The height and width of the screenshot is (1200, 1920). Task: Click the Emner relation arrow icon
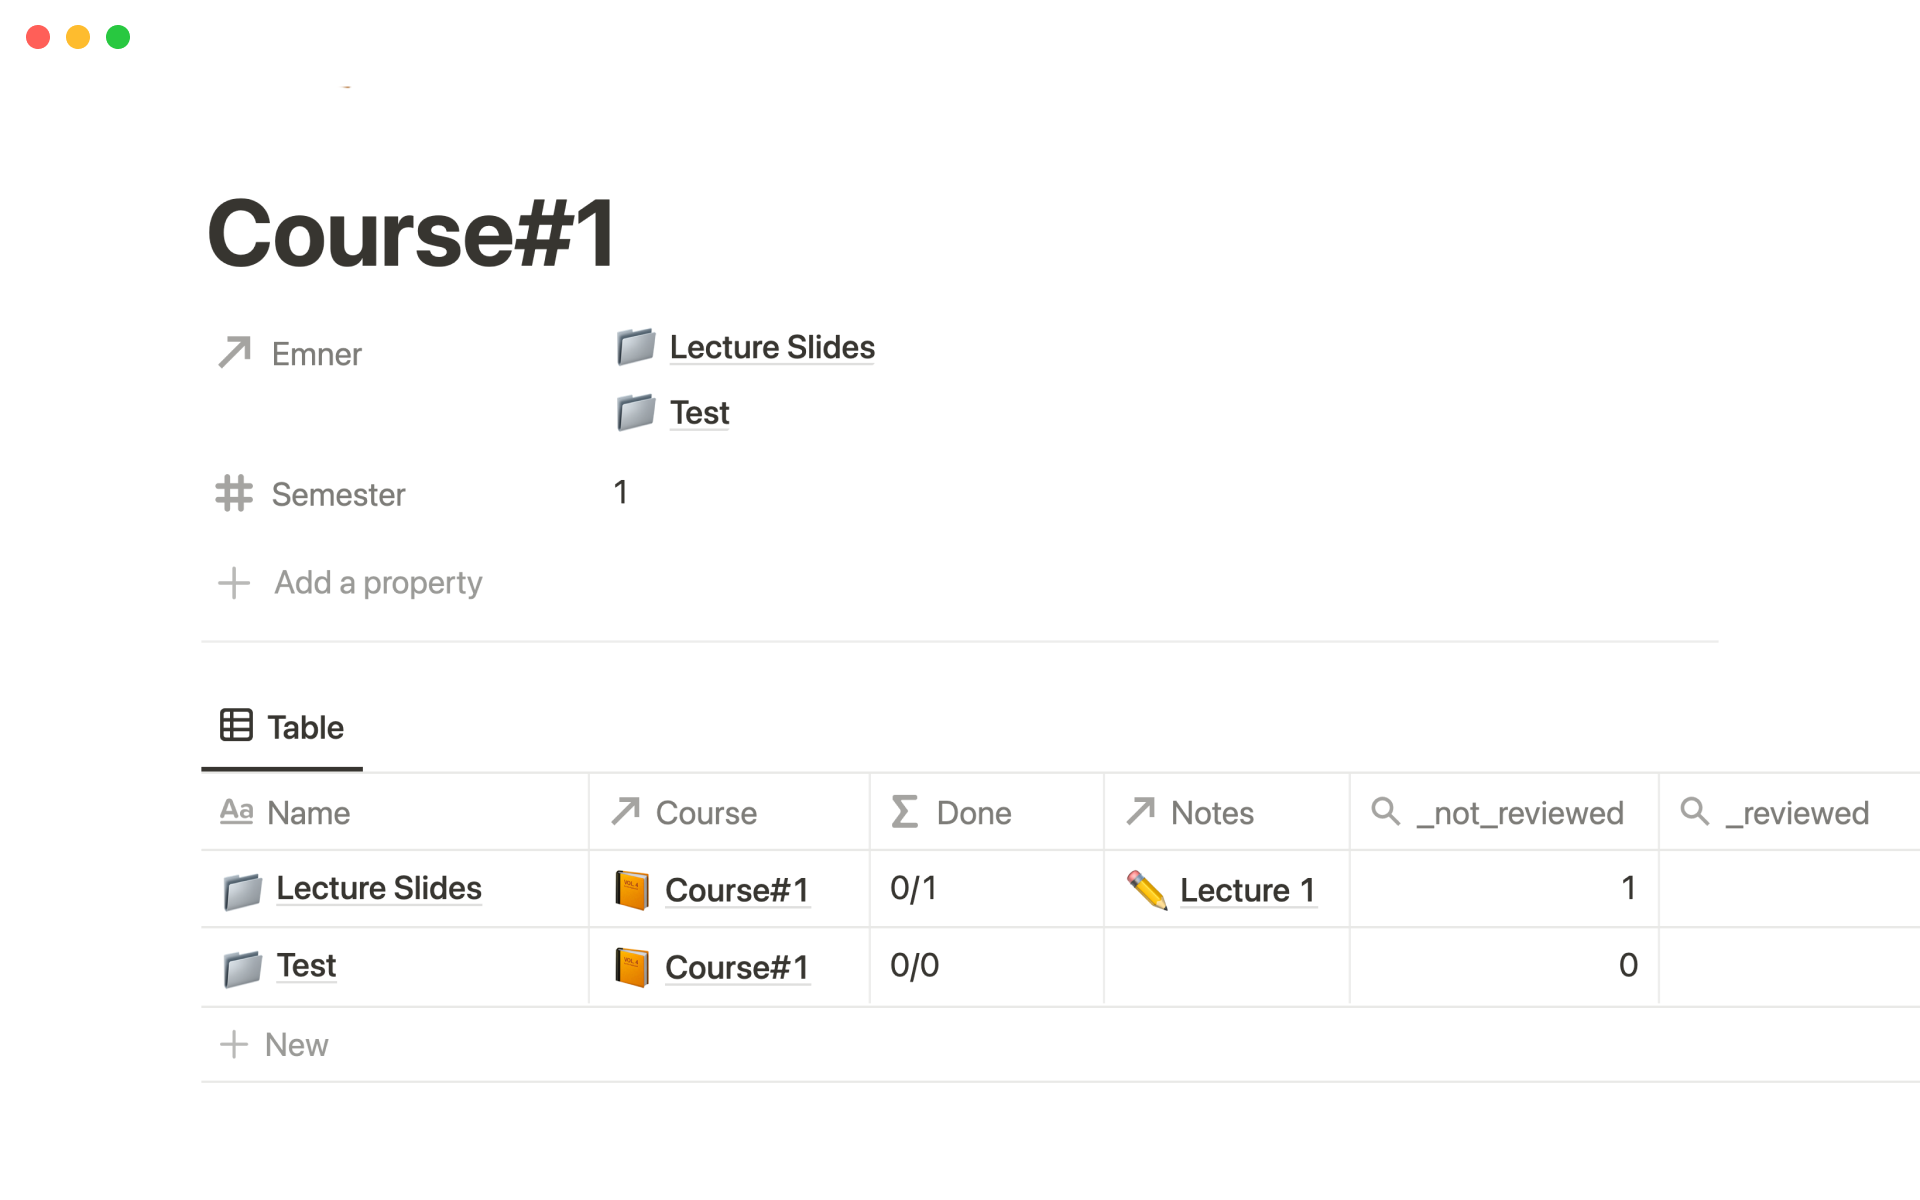pos(234,353)
